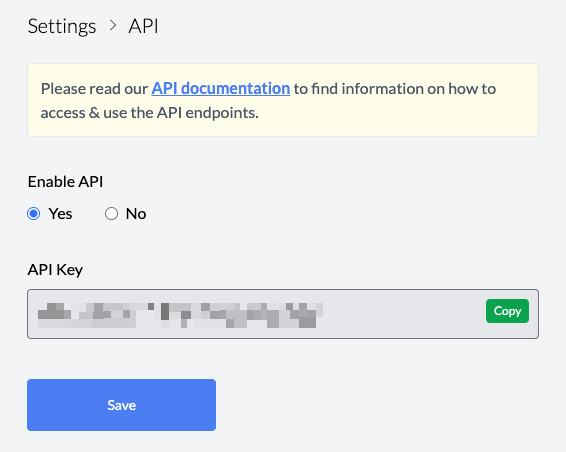Select the API breadcrumb item
Screen dimensions: 566x452
143,26
